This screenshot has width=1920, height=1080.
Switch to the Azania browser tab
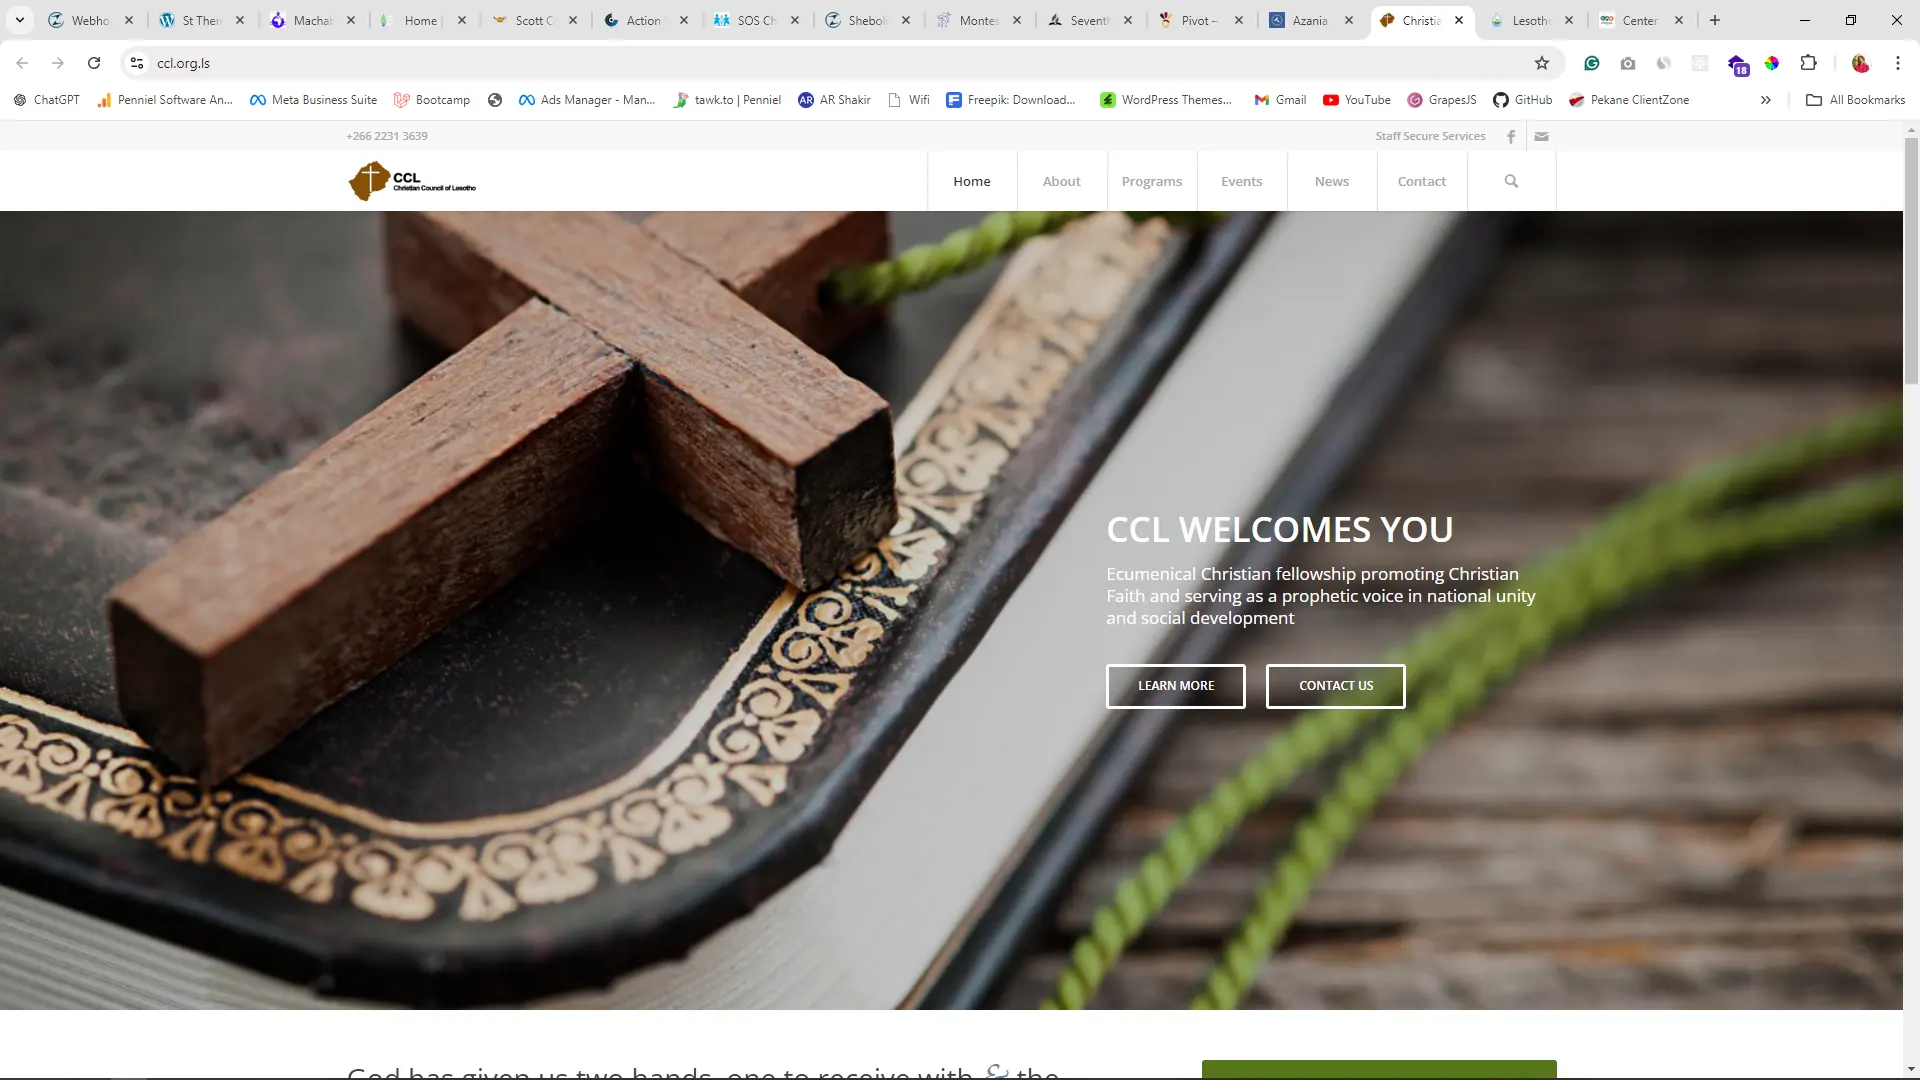coord(1310,20)
